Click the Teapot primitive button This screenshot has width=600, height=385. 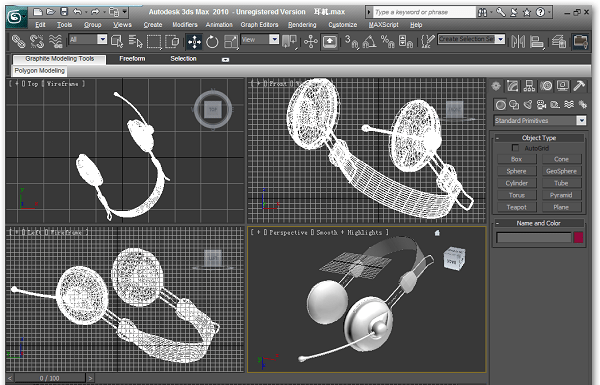point(517,207)
